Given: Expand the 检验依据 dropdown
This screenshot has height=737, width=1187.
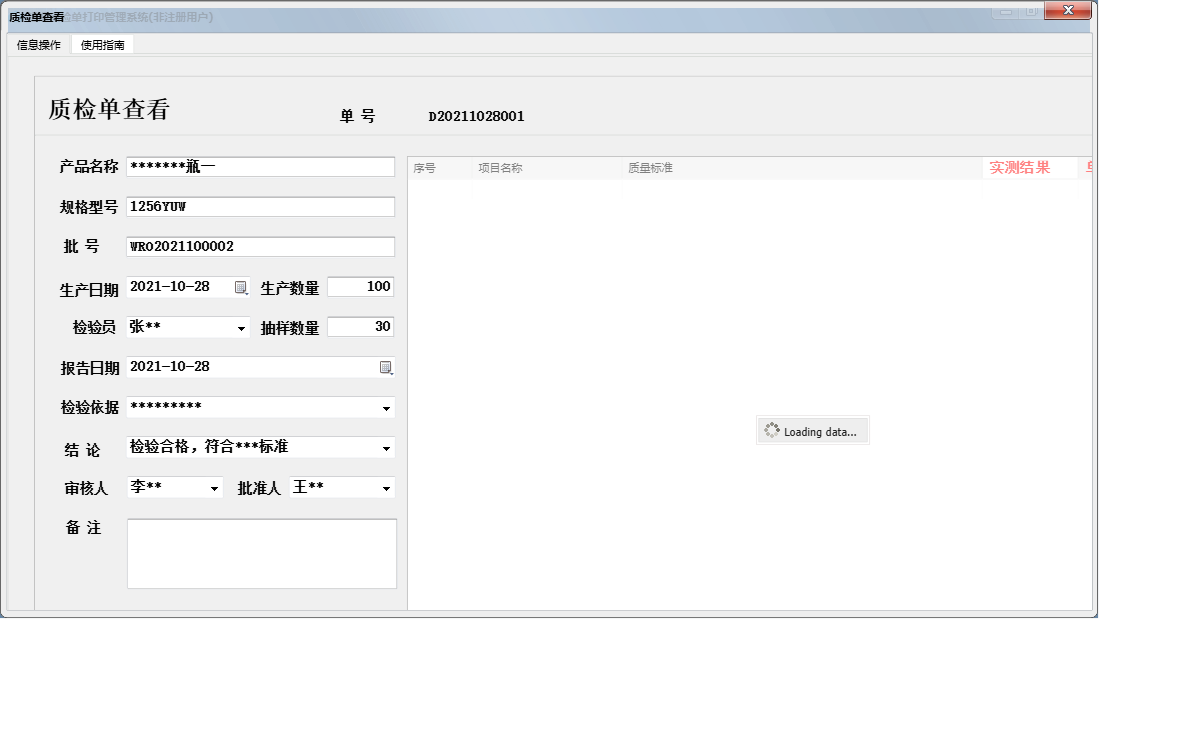Looking at the screenshot, I should [x=386, y=409].
